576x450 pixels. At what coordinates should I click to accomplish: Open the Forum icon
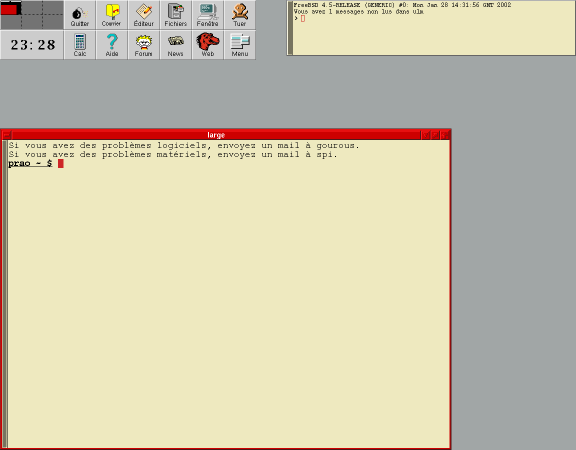point(144,45)
